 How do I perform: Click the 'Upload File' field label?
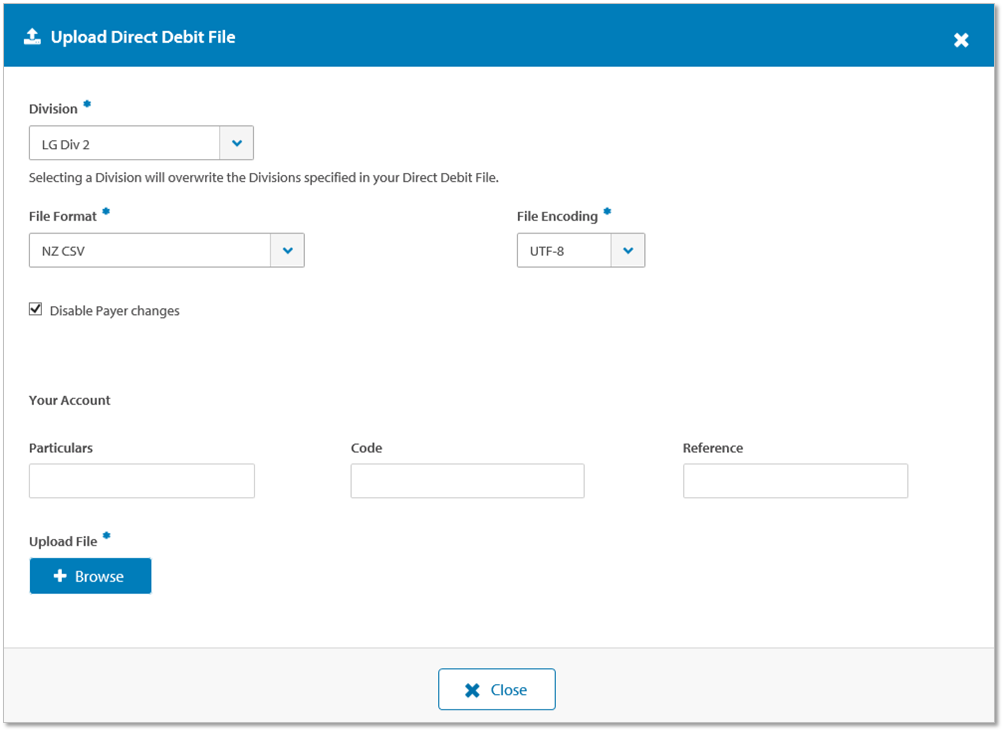(x=63, y=541)
